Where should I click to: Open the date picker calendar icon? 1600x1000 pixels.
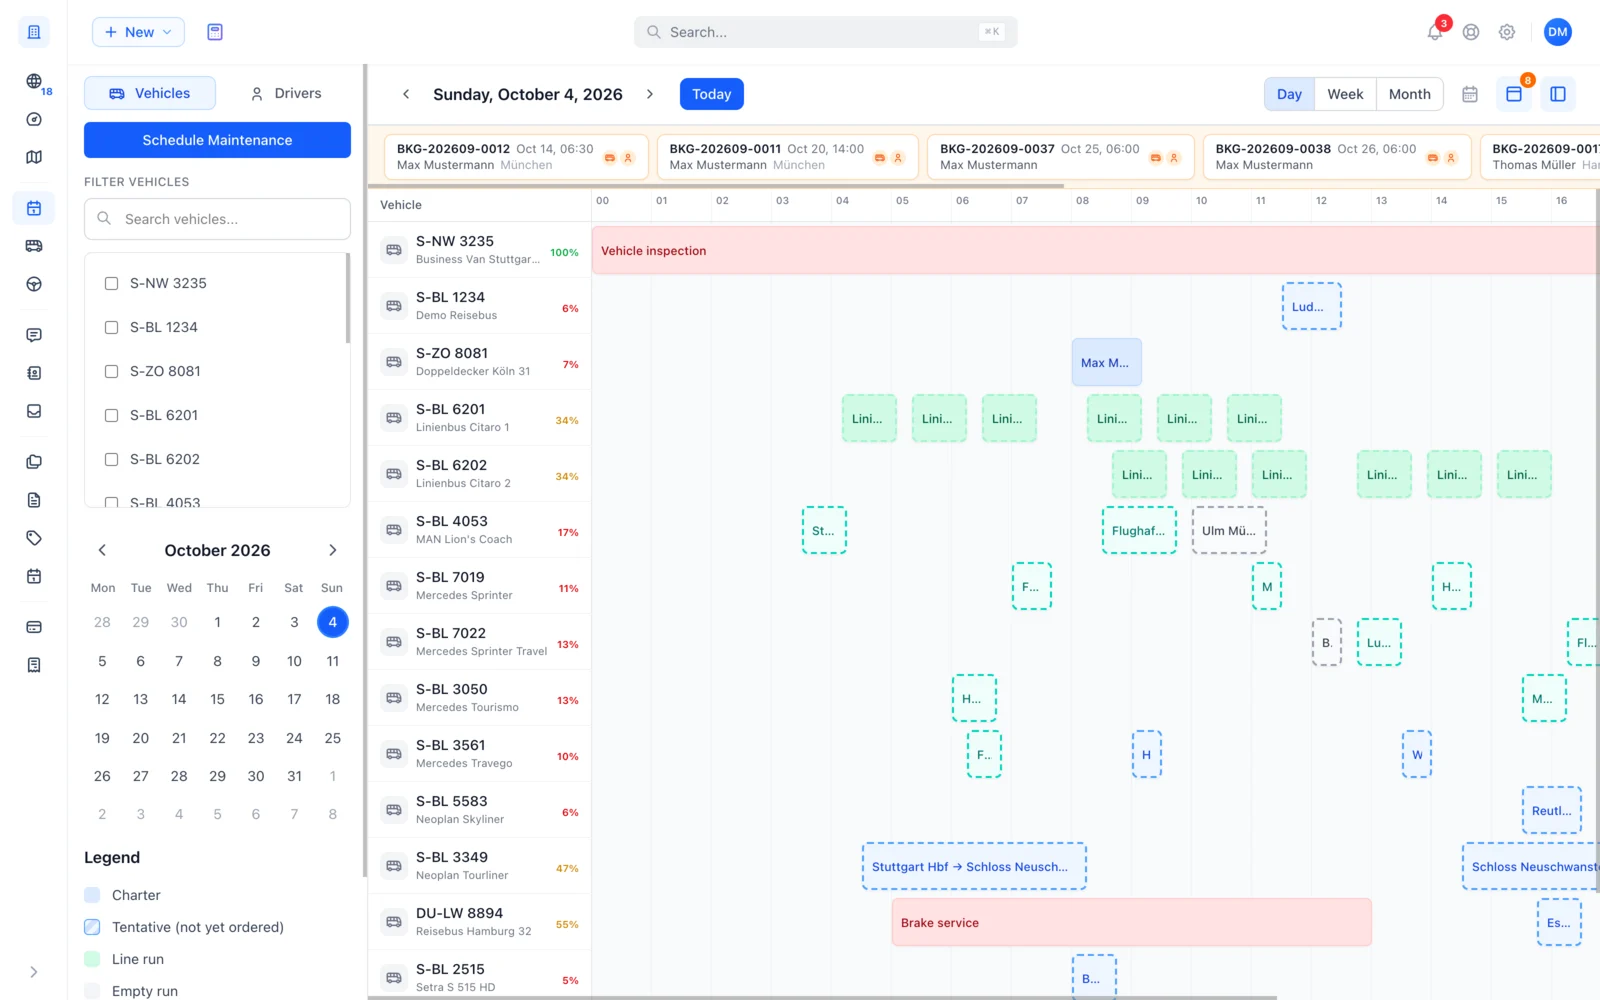tap(1470, 94)
